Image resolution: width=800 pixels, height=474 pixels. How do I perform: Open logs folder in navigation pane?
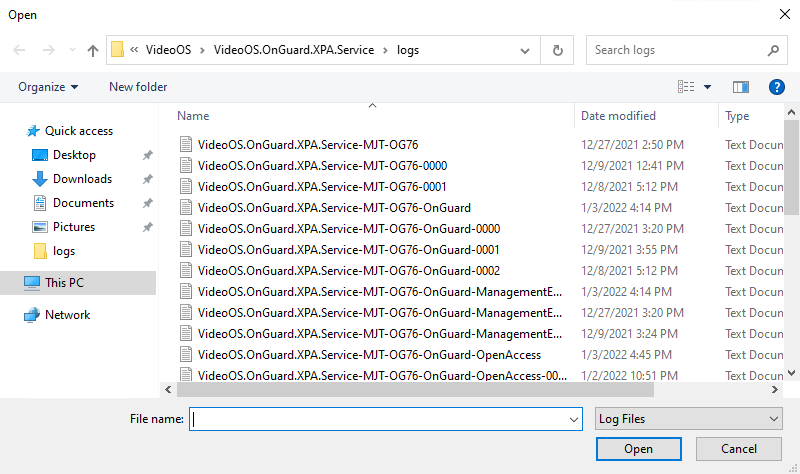coord(64,251)
